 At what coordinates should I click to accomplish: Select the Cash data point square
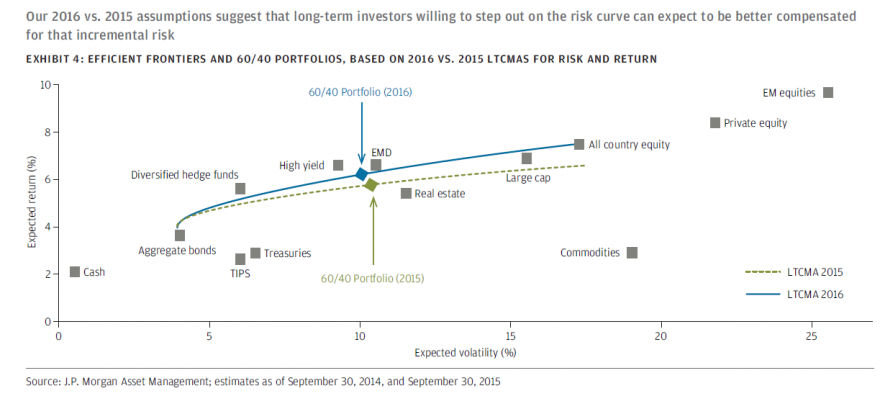pyautogui.click(x=75, y=272)
